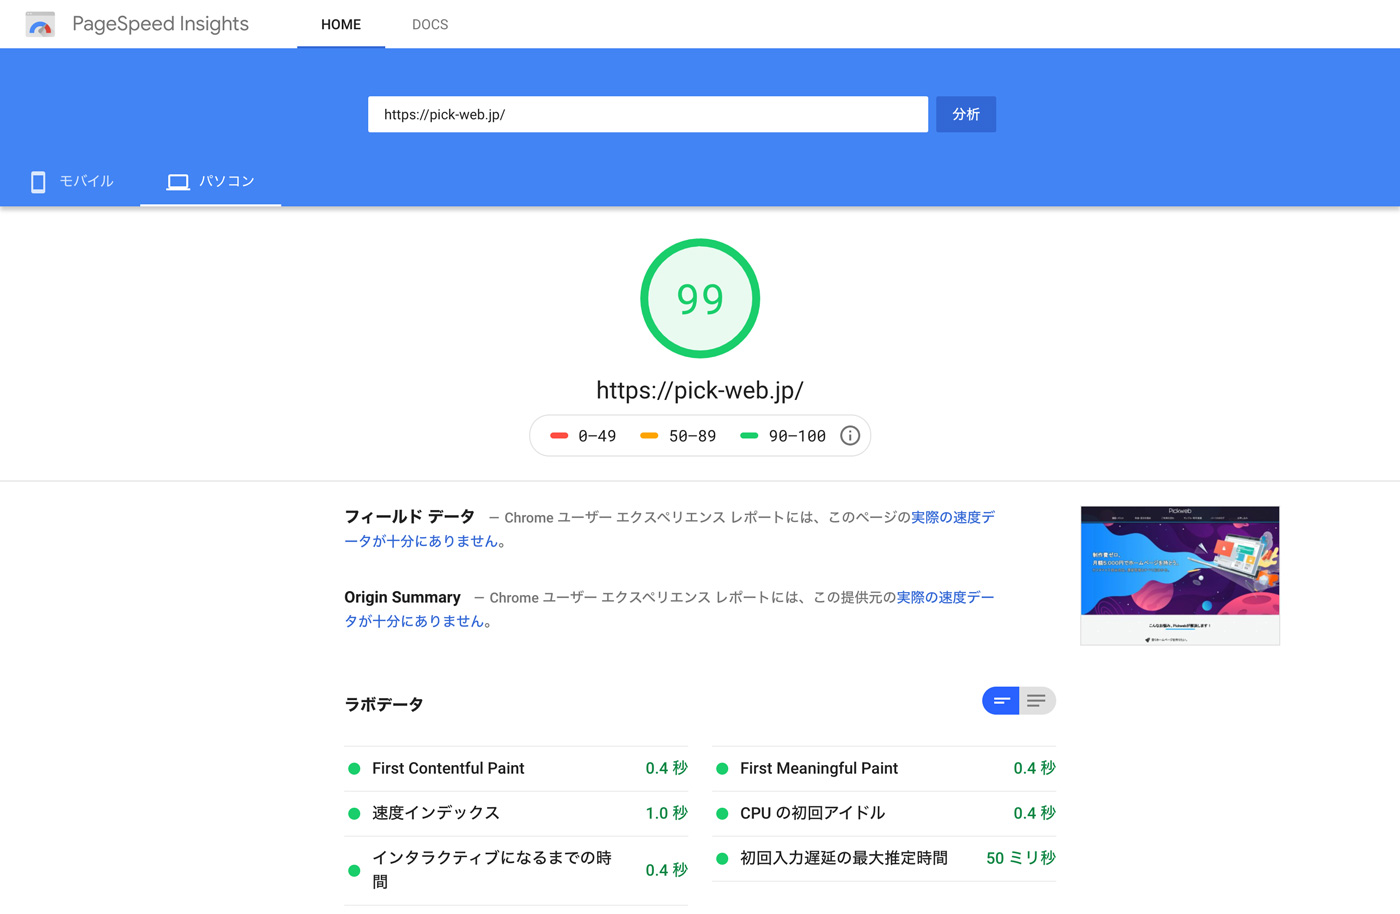Open the HOME tab

point(341,24)
